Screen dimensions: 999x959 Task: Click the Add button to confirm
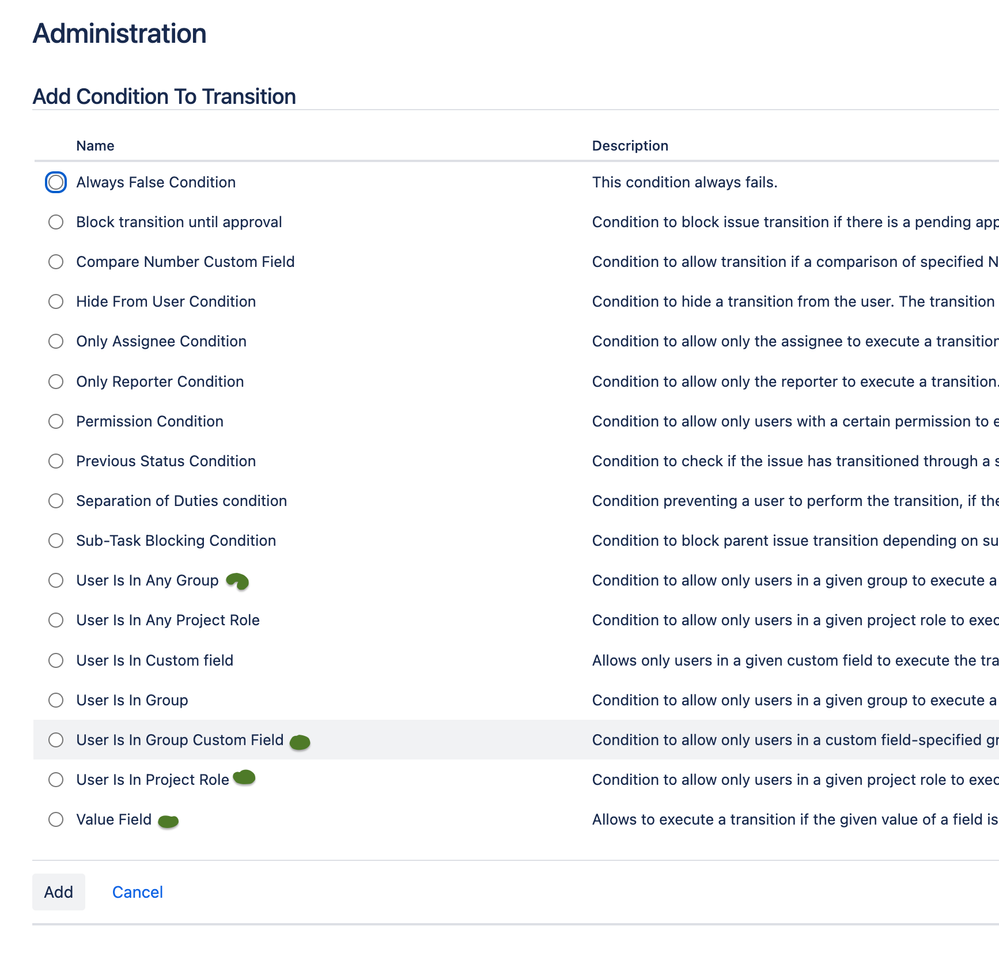coord(58,891)
